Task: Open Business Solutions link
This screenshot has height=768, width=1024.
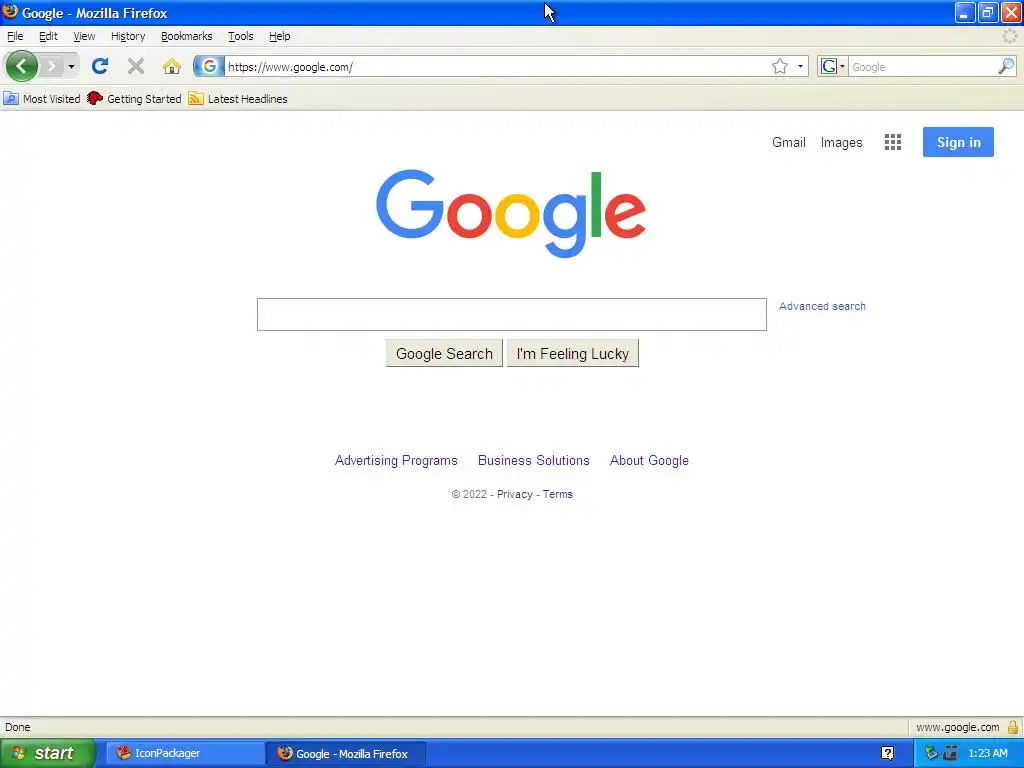Action: [x=534, y=460]
